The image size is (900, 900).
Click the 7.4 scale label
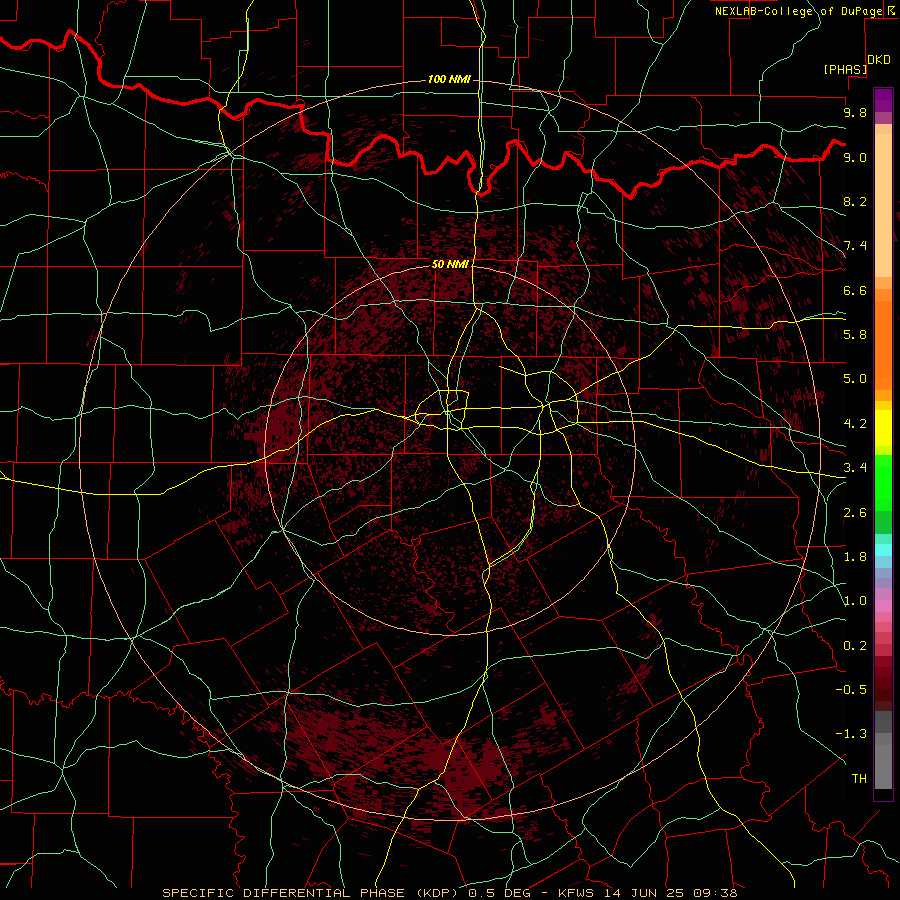point(855,246)
